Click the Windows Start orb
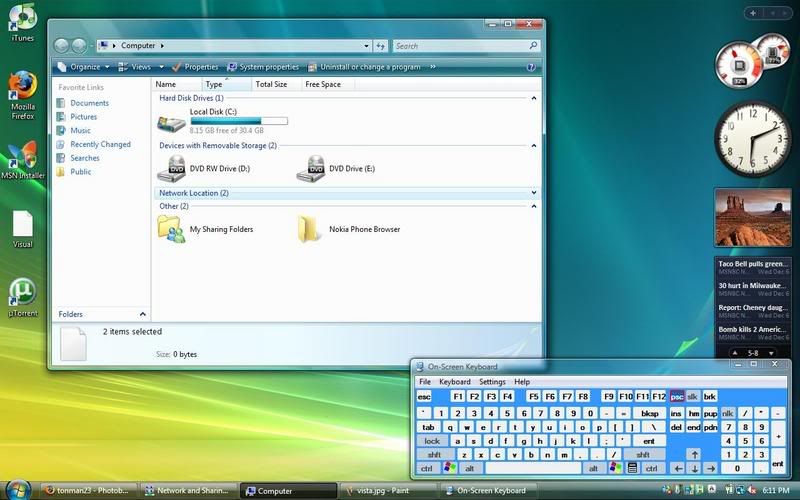 pos(19,490)
